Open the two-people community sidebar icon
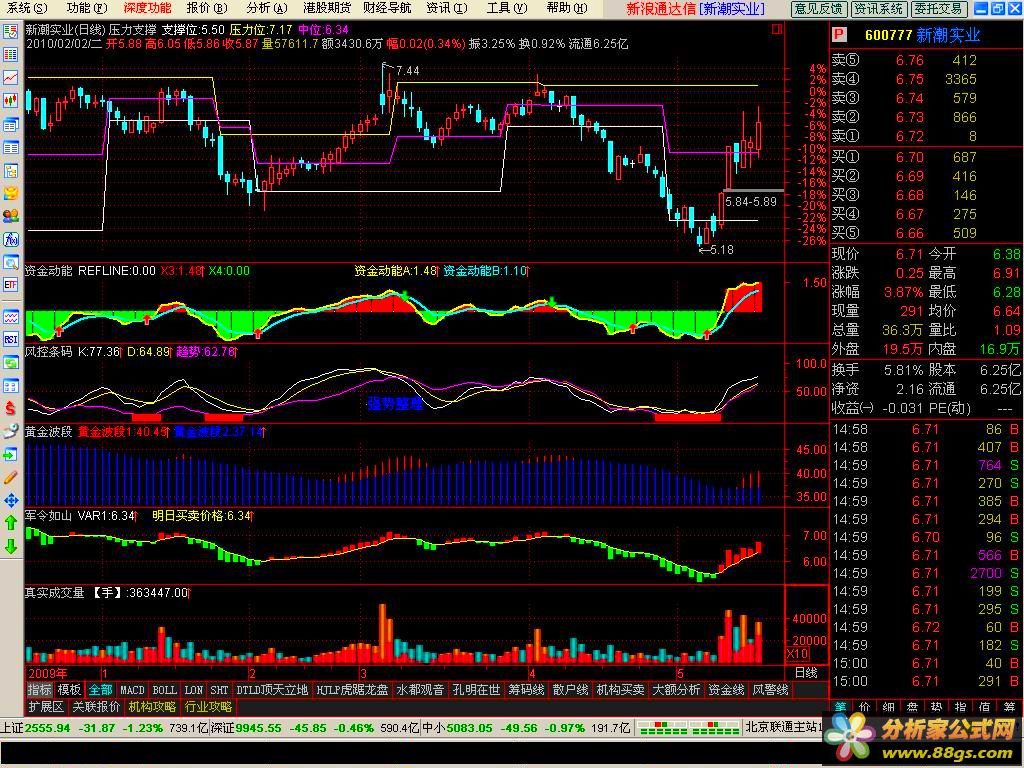The width and height of the screenshot is (1024, 768). click(10, 216)
